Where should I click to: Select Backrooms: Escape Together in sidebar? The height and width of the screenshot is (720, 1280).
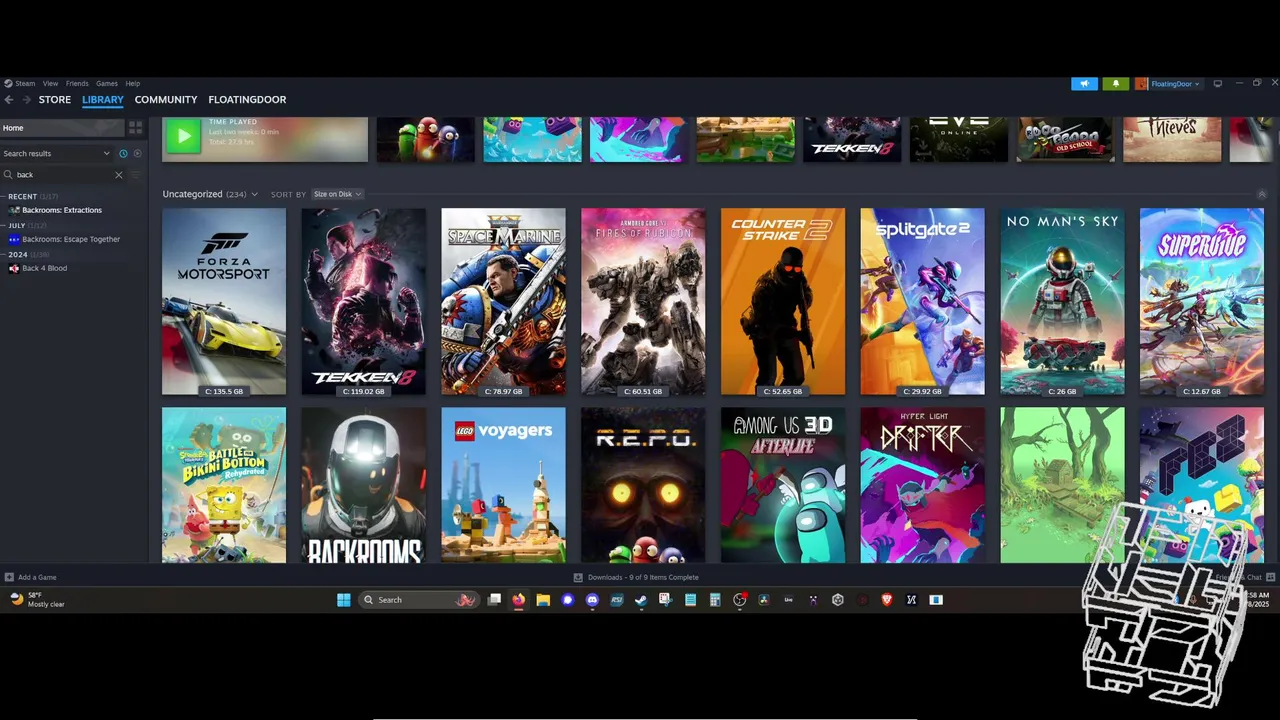pyautogui.click(x=71, y=239)
